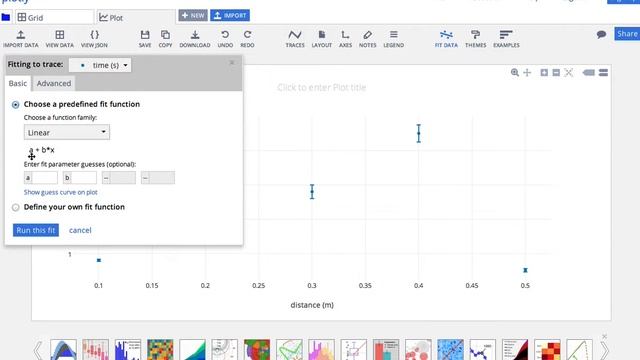Image resolution: width=640 pixels, height=360 pixels.
Task: Select the zoom magnifier plot tool
Action: [x=515, y=73]
